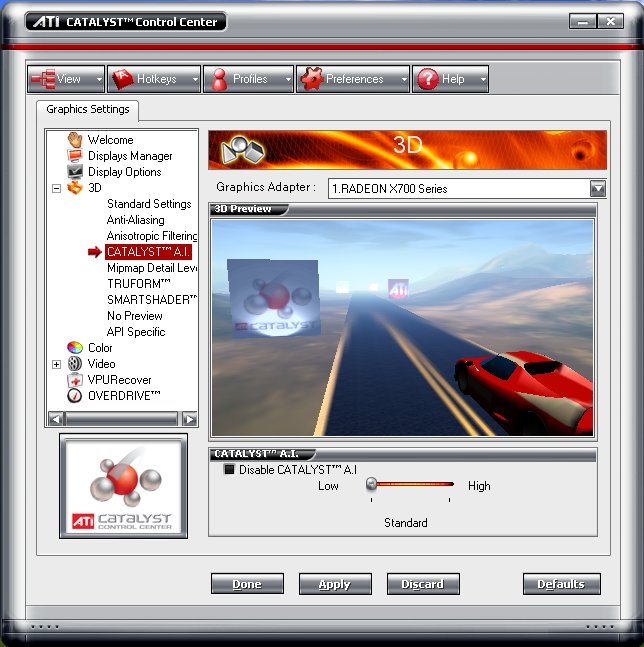The height and width of the screenshot is (647, 644).
Task: Select Welcome in the tree
Action: 110,140
